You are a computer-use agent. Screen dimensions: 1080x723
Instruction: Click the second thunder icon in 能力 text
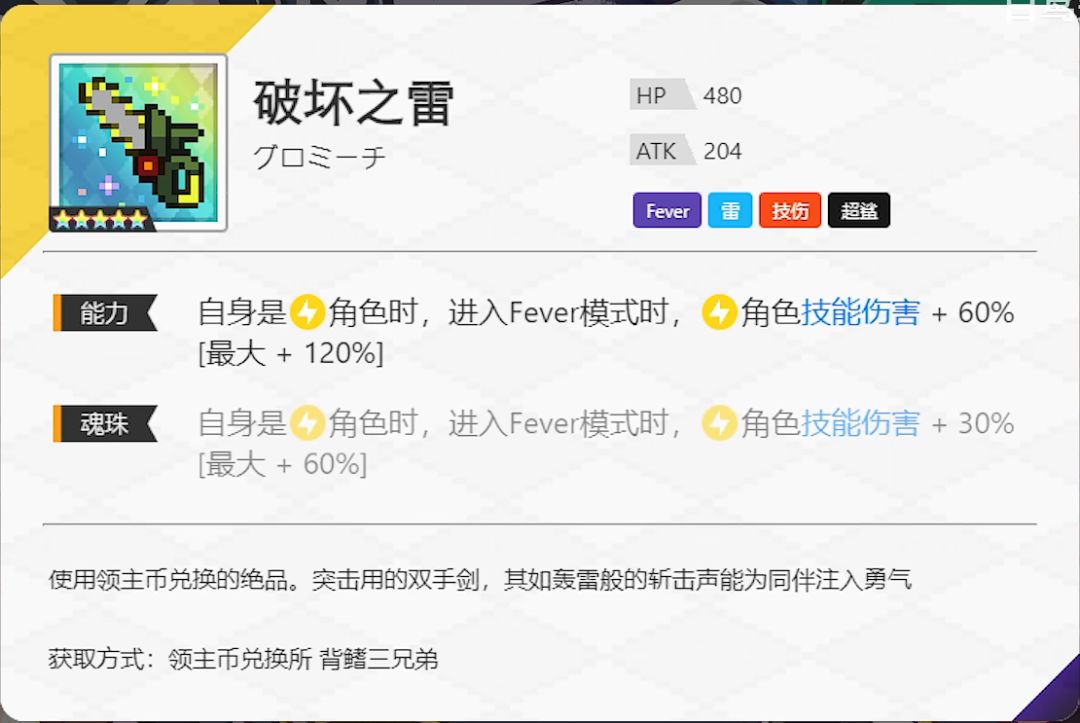[719, 313]
